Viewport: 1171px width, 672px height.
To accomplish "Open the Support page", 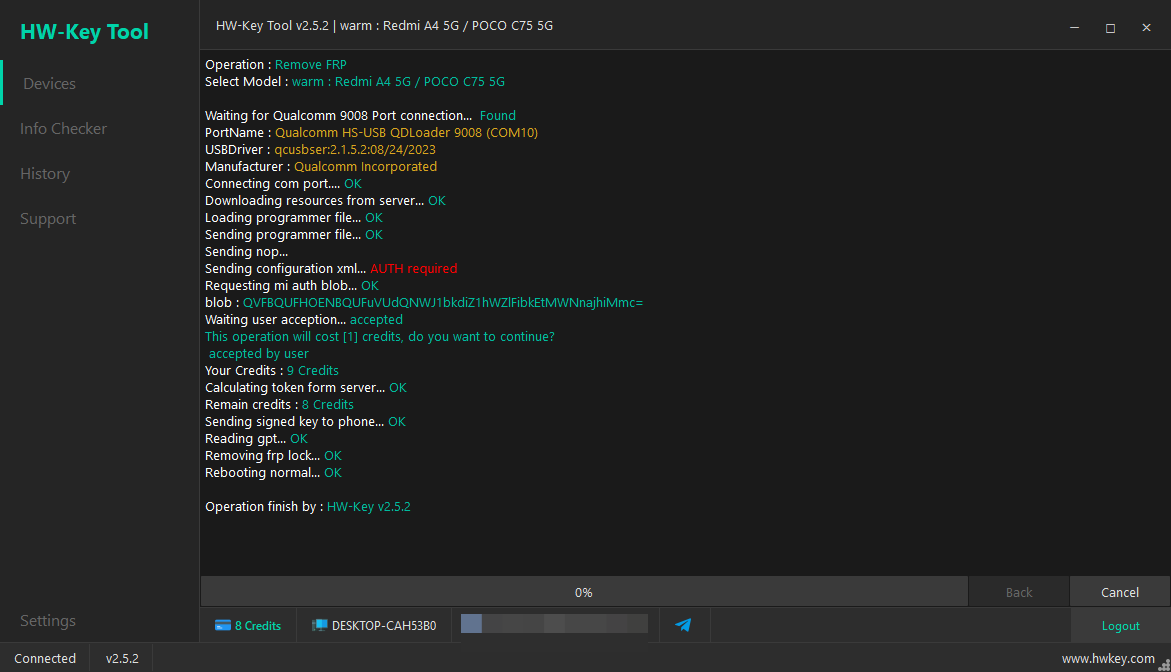I will tap(48, 219).
